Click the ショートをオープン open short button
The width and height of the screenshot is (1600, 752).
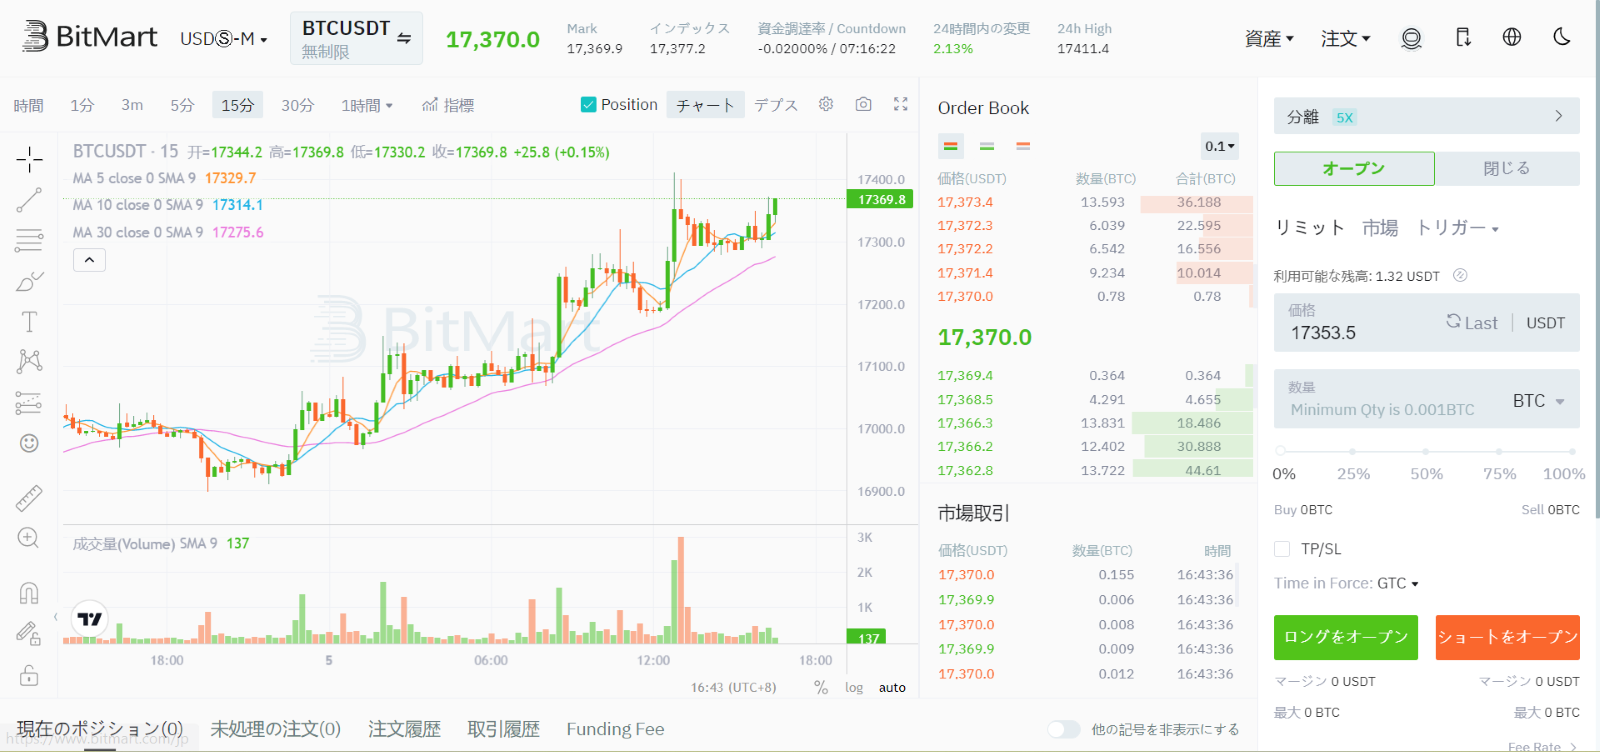coord(1508,637)
